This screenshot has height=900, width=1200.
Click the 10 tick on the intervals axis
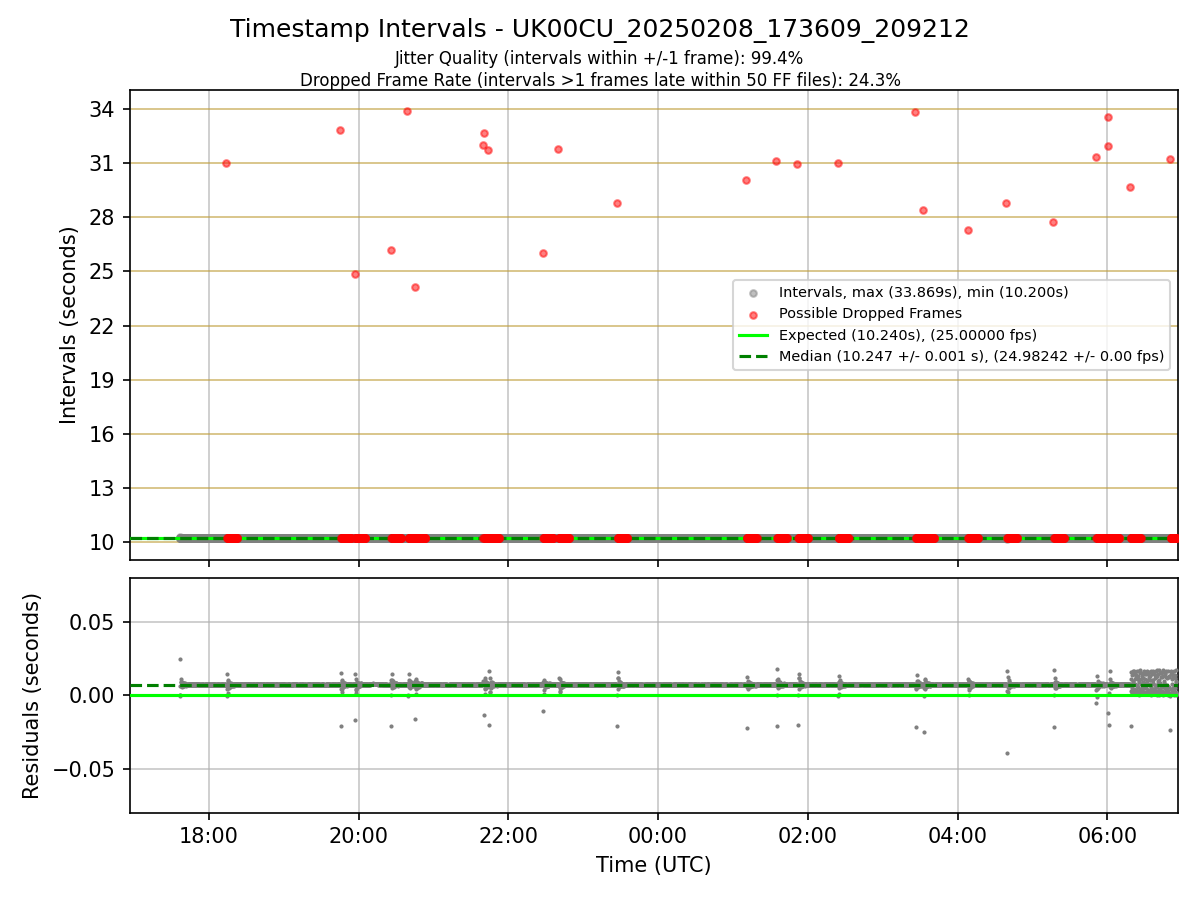click(x=104, y=542)
